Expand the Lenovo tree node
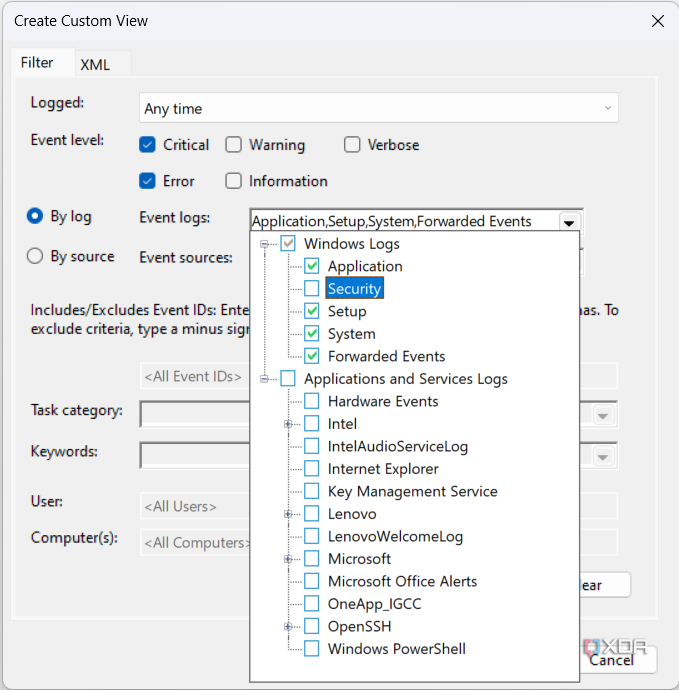The height and width of the screenshot is (690, 679). (288, 514)
